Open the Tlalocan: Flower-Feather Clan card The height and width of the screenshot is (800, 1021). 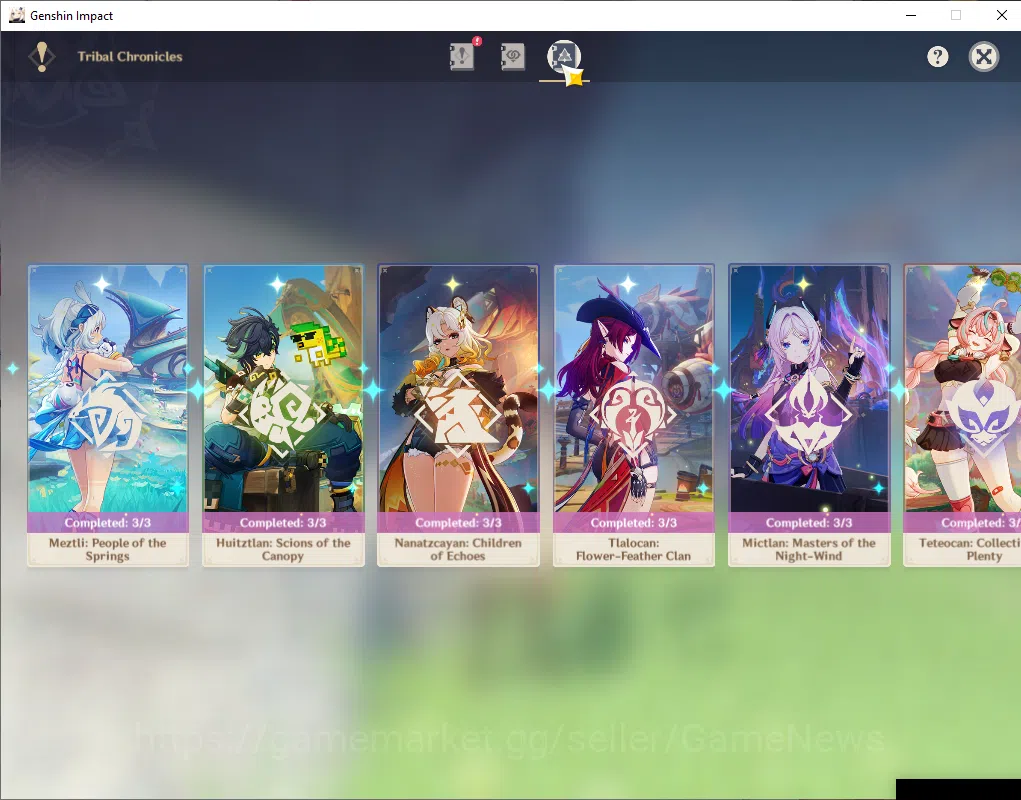coord(634,415)
